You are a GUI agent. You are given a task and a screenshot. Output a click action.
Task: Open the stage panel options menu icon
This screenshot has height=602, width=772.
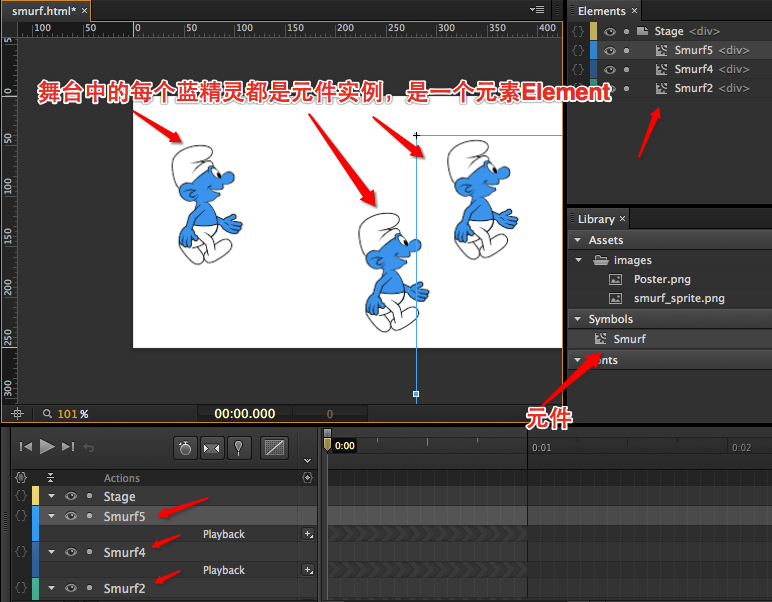coord(537,10)
